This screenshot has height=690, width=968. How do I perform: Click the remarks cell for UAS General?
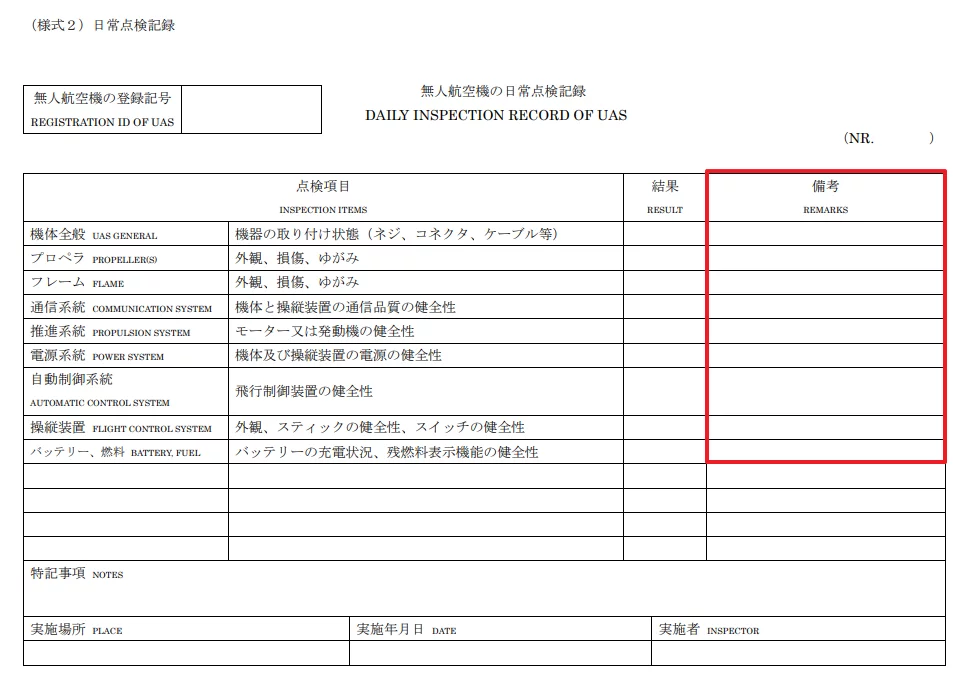825,234
